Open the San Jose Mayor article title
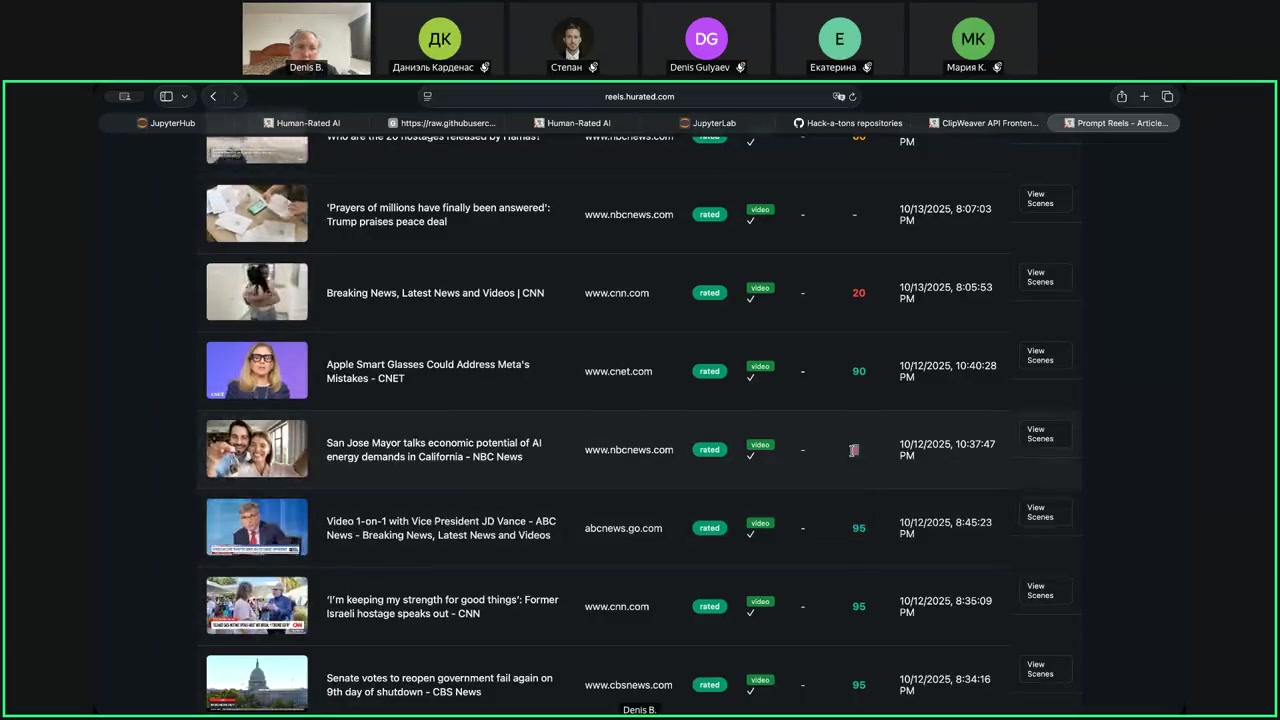The height and width of the screenshot is (720, 1280). 433,450
